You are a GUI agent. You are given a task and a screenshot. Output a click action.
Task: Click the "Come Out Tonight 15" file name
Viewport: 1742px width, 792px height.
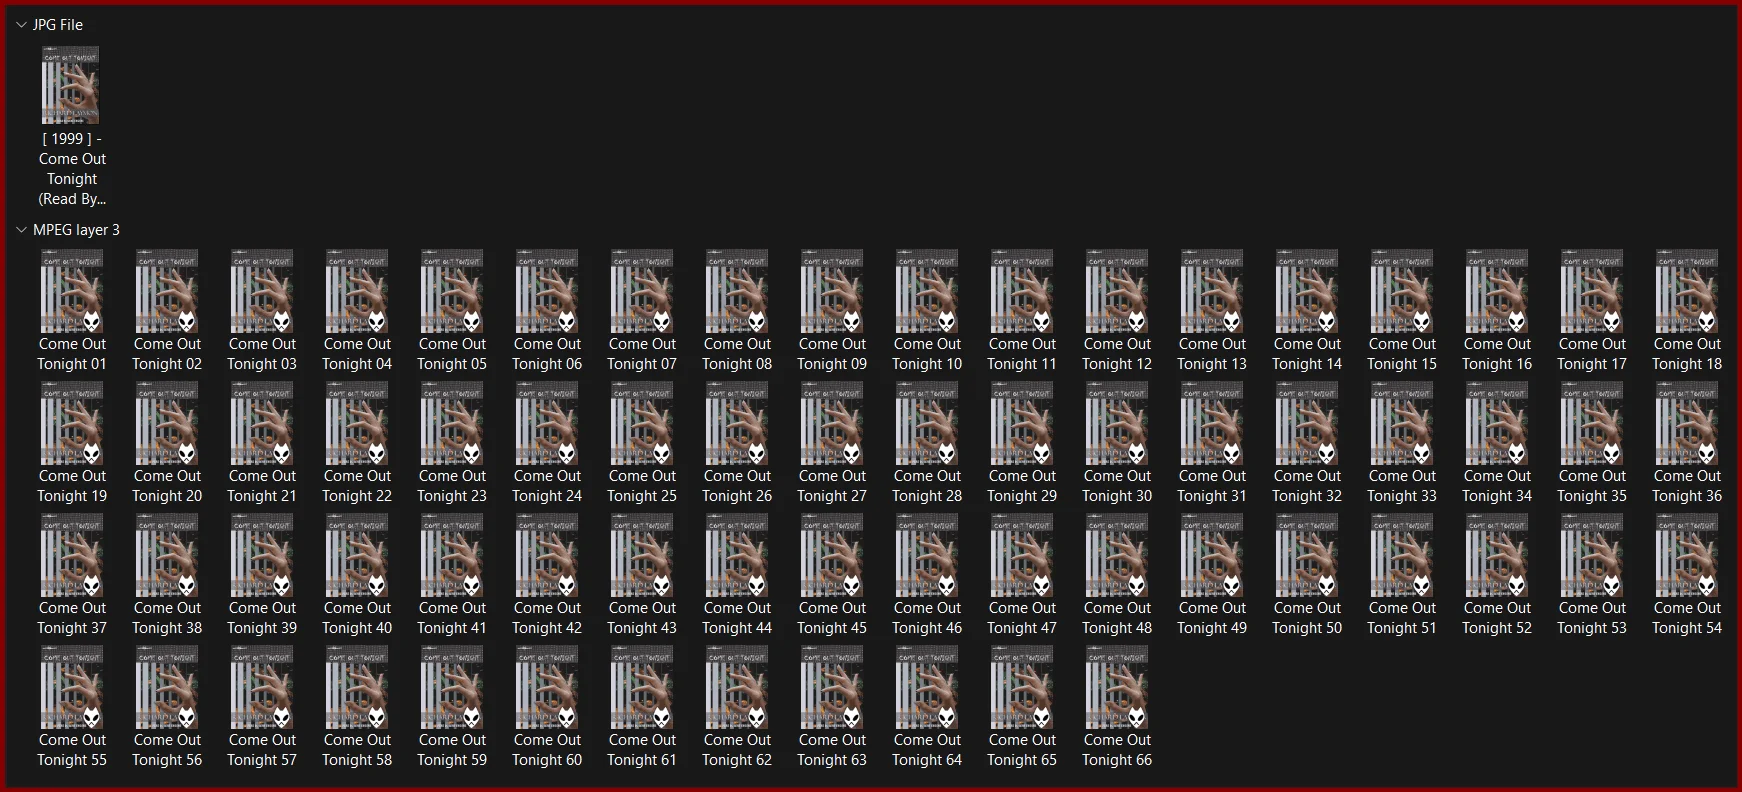[x=1402, y=354]
